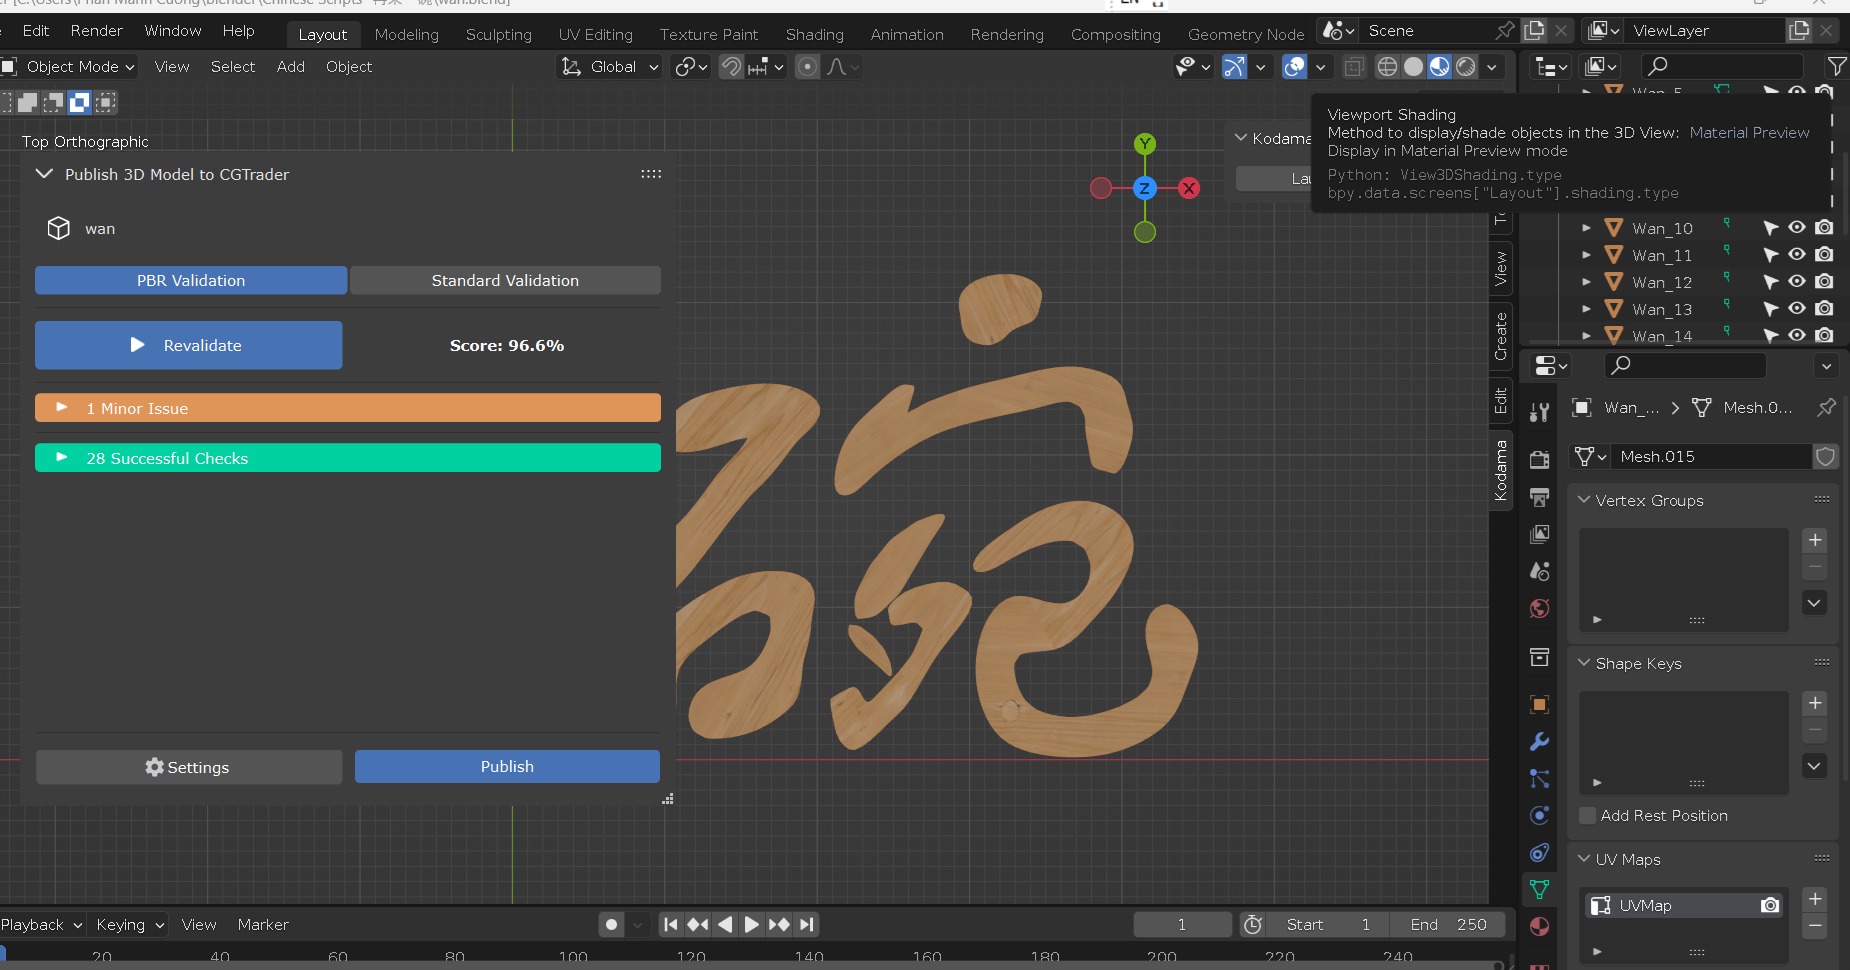Select PBR Validation
Screen dimensions: 1850x970
pyautogui.click(x=191, y=281)
